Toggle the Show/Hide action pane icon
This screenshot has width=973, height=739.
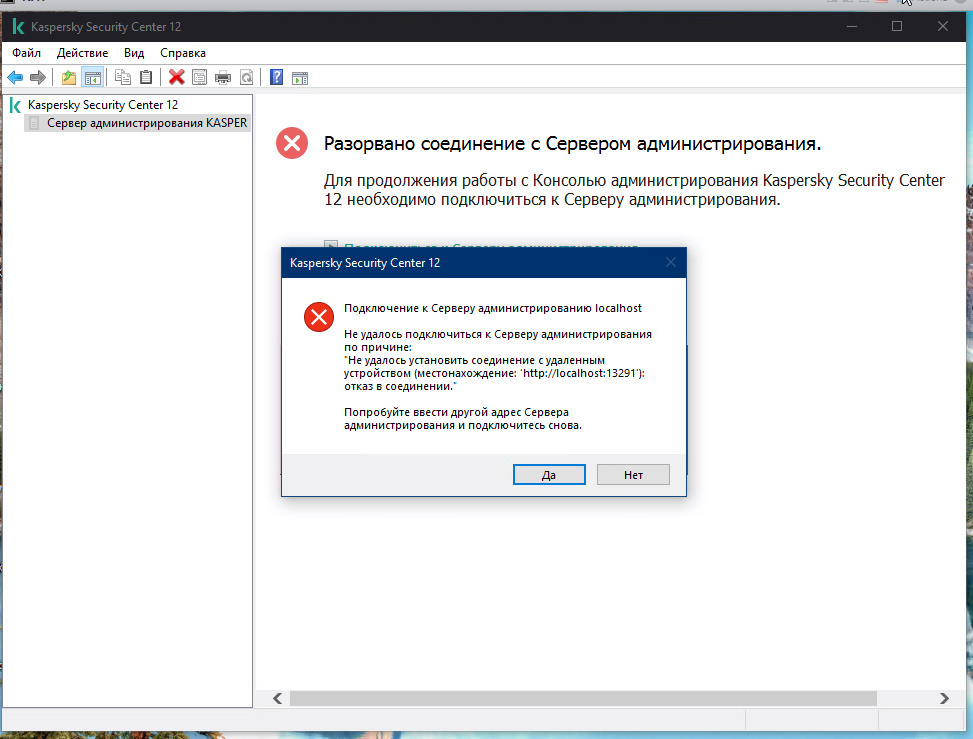pyautogui.click(x=300, y=78)
